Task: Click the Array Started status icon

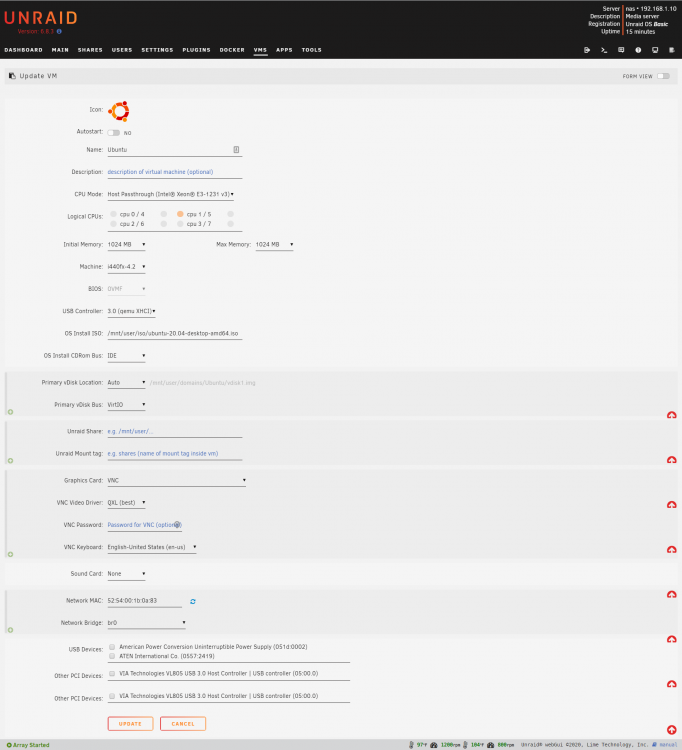Action: coord(9,745)
